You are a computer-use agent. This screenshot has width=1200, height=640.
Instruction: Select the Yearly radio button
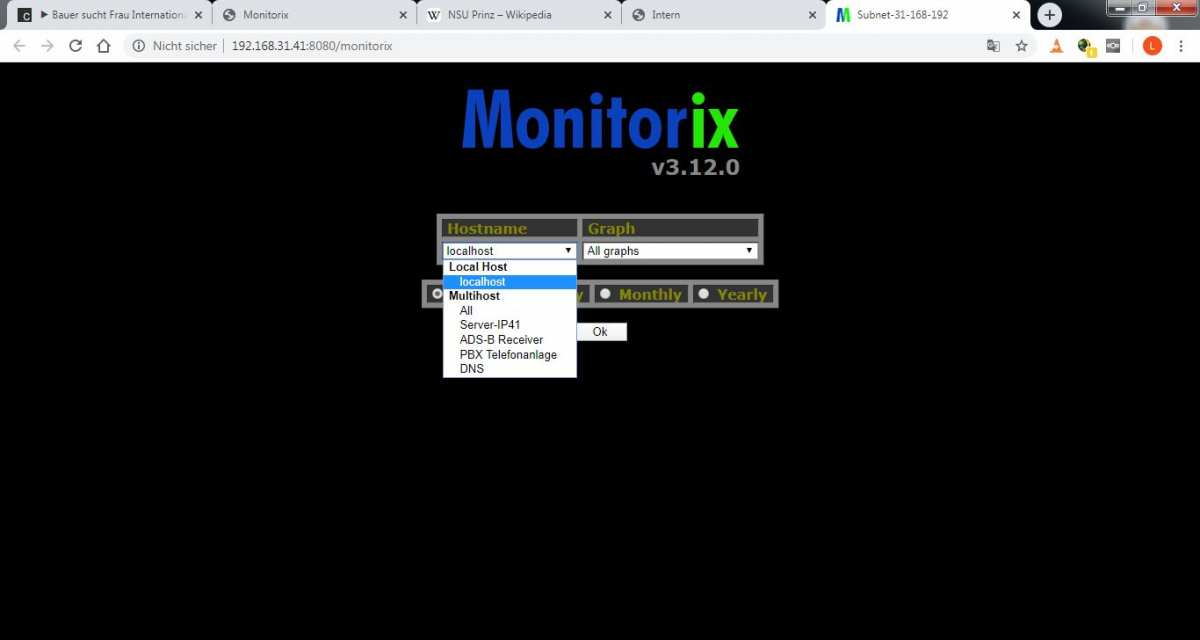703,294
